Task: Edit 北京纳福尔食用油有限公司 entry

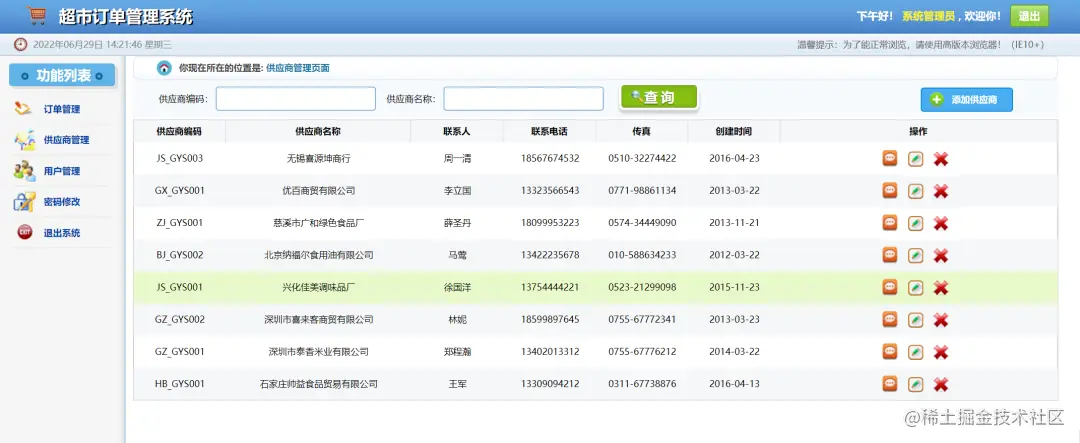Action: (915, 256)
